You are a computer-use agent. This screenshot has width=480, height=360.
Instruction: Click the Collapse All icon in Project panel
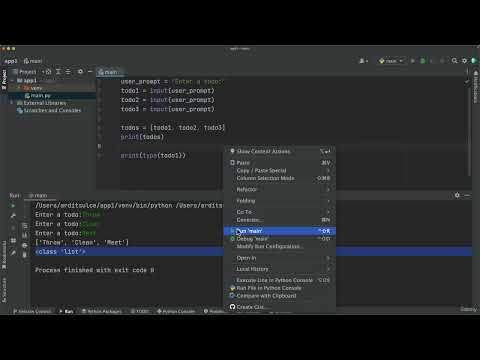(x=68, y=72)
